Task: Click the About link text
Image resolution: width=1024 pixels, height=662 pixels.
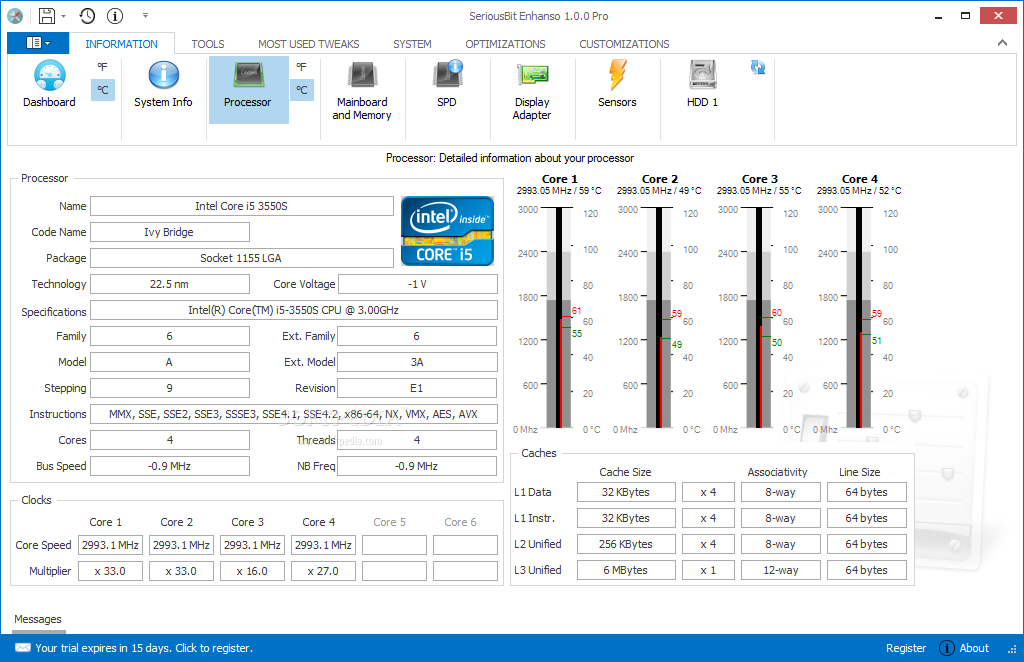Action: coord(974,648)
